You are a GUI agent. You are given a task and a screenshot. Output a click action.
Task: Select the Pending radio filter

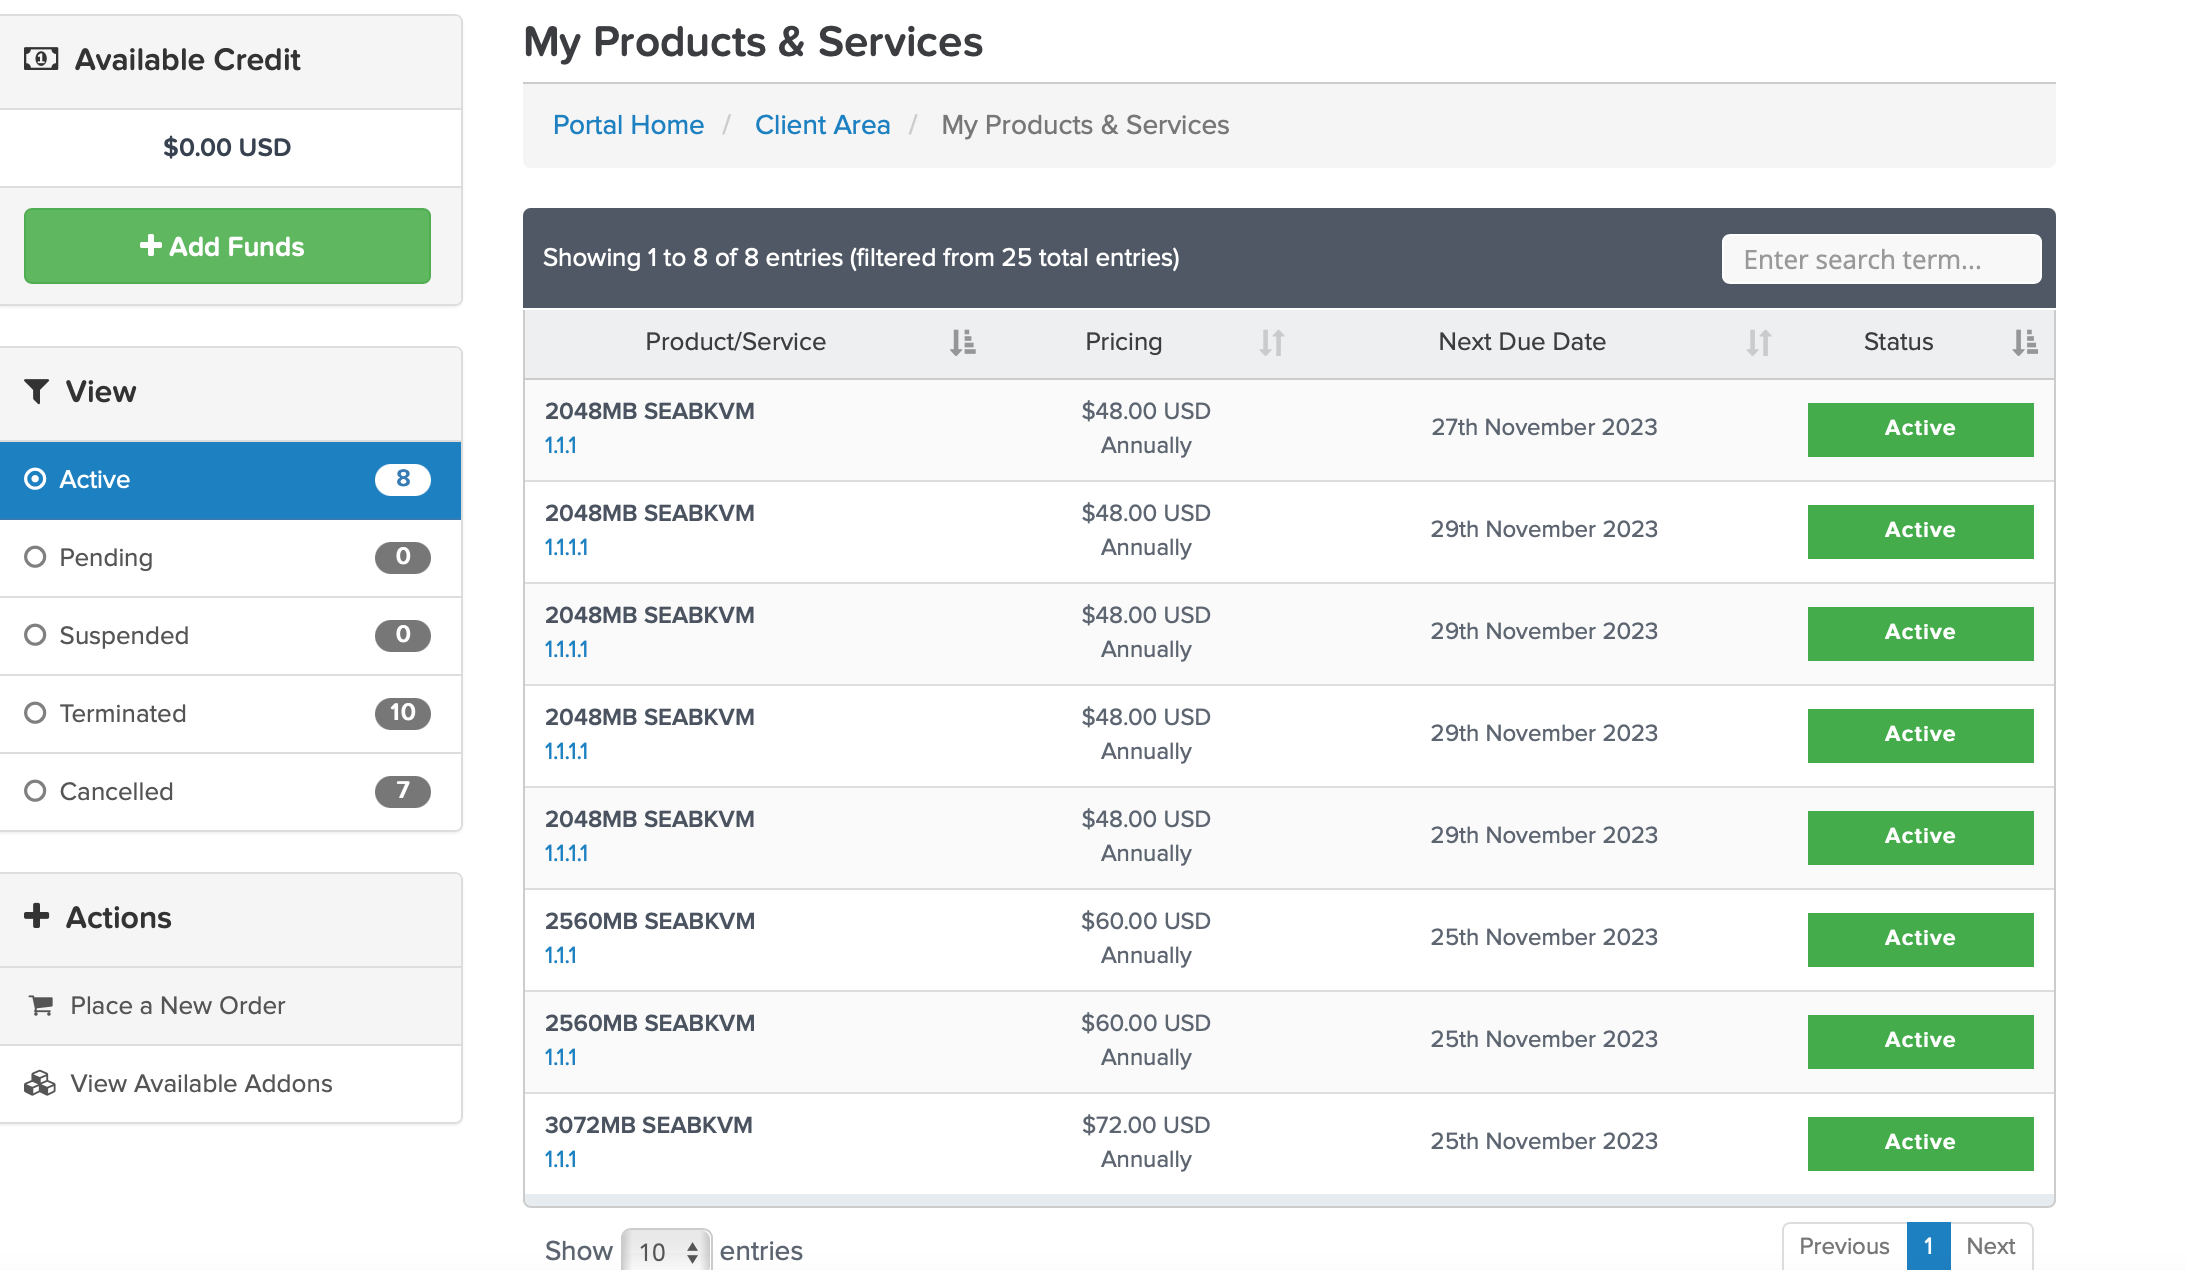pos(36,557)
